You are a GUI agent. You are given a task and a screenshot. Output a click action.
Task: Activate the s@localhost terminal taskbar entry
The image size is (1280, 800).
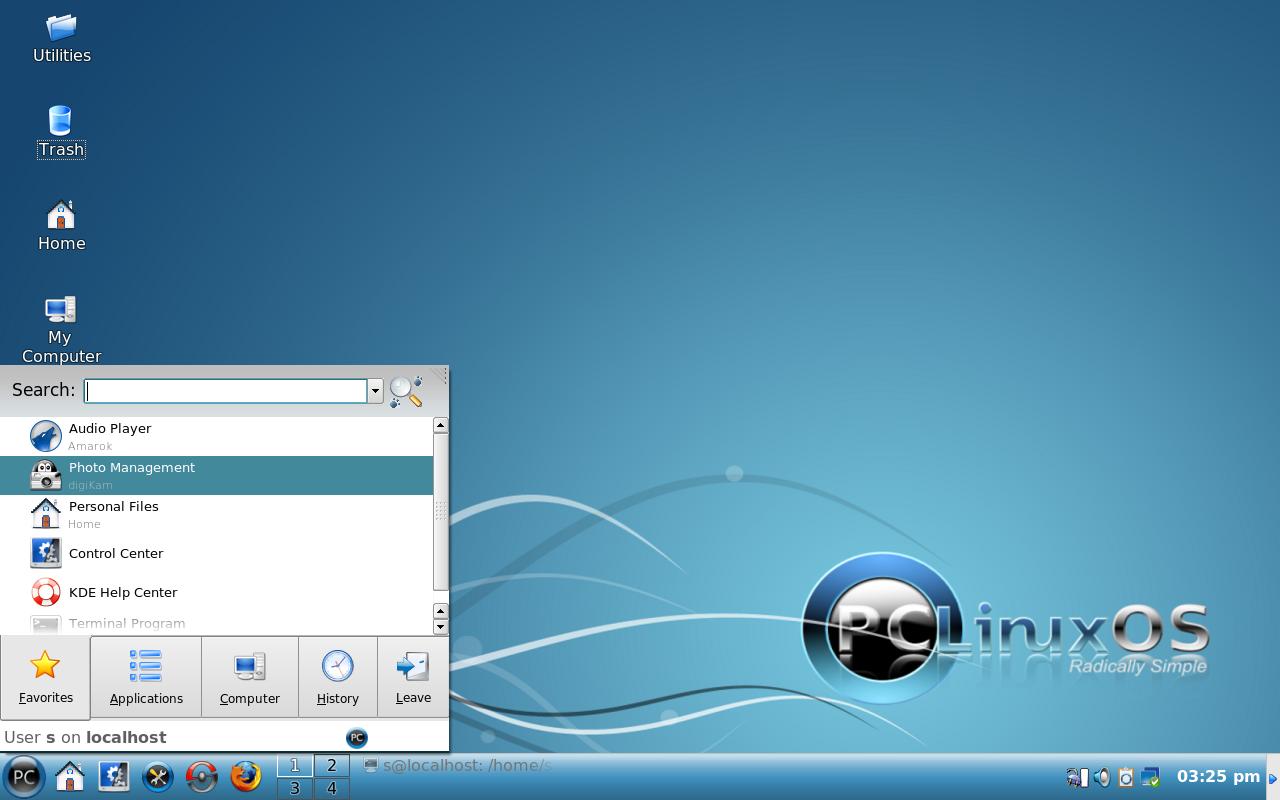point(457,765)
